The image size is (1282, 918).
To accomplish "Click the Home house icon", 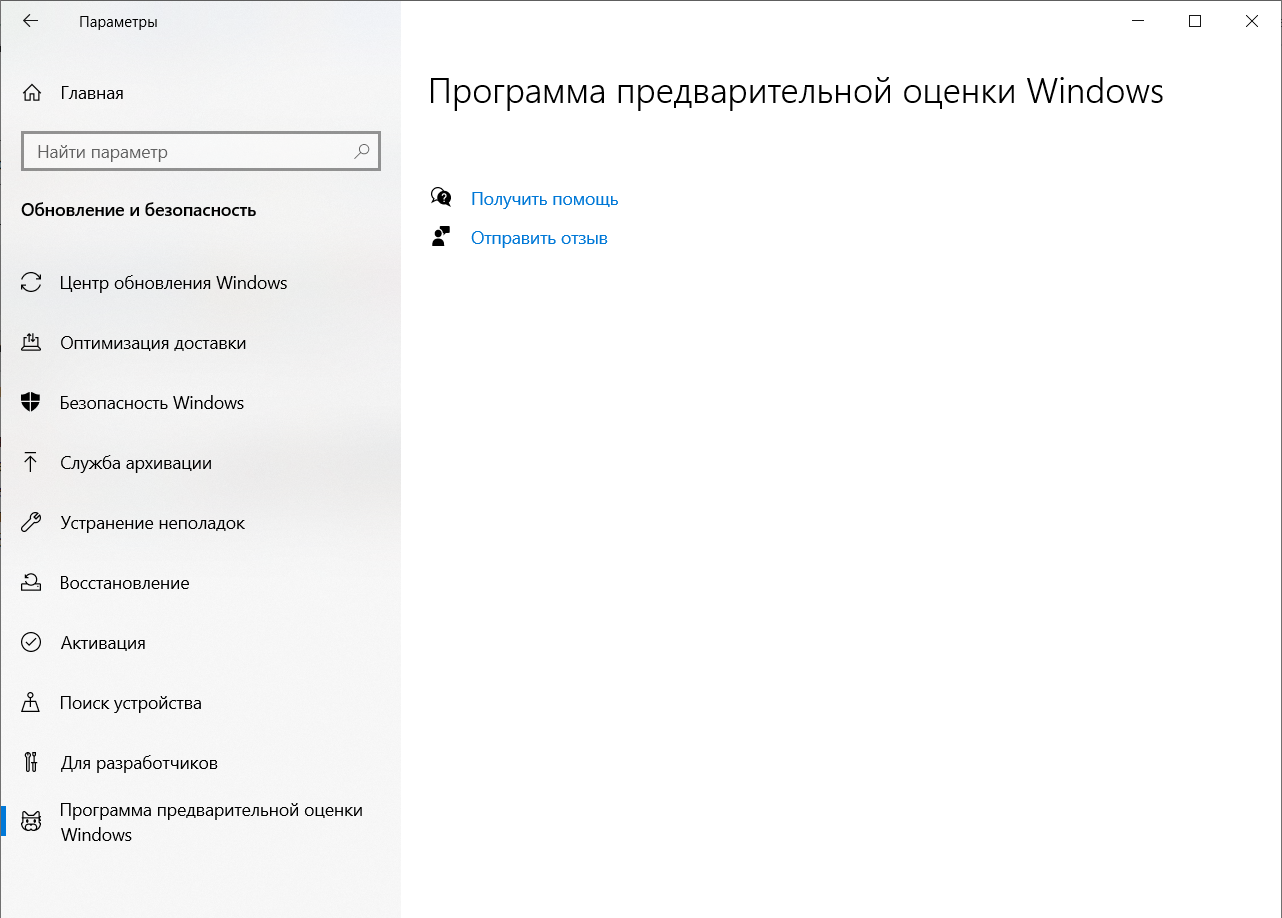I will (x=32, y=93).
